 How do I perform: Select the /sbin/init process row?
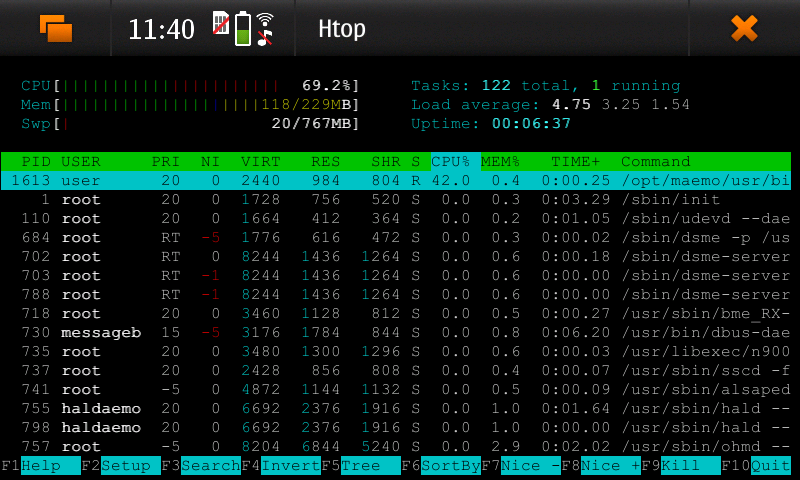[396, 199]
